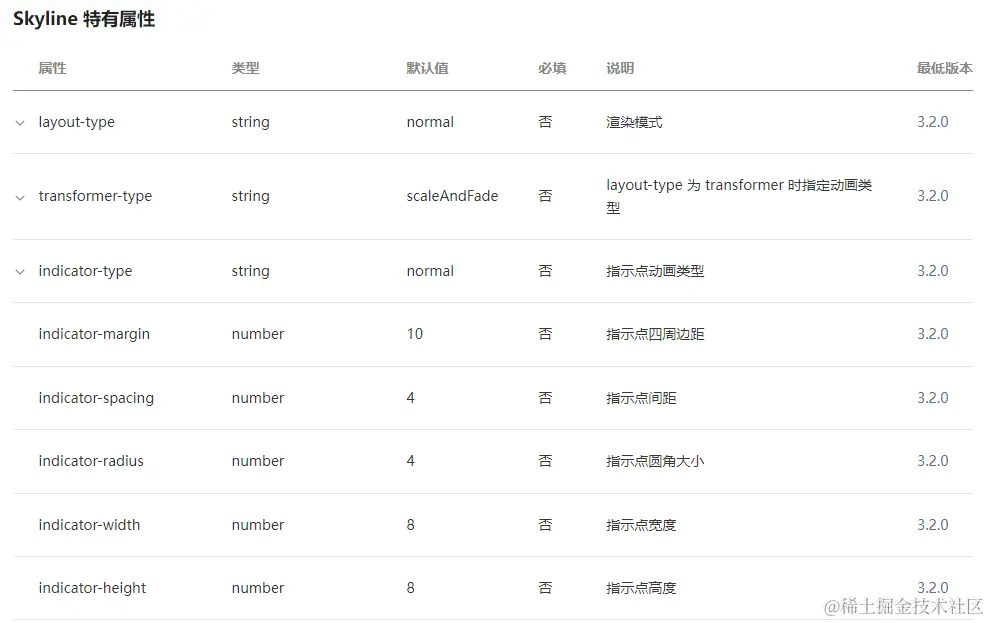Click version 3.2.0 in indicator-radius row
The width and height of the screenshot is (990, 623).
point(933,461)
